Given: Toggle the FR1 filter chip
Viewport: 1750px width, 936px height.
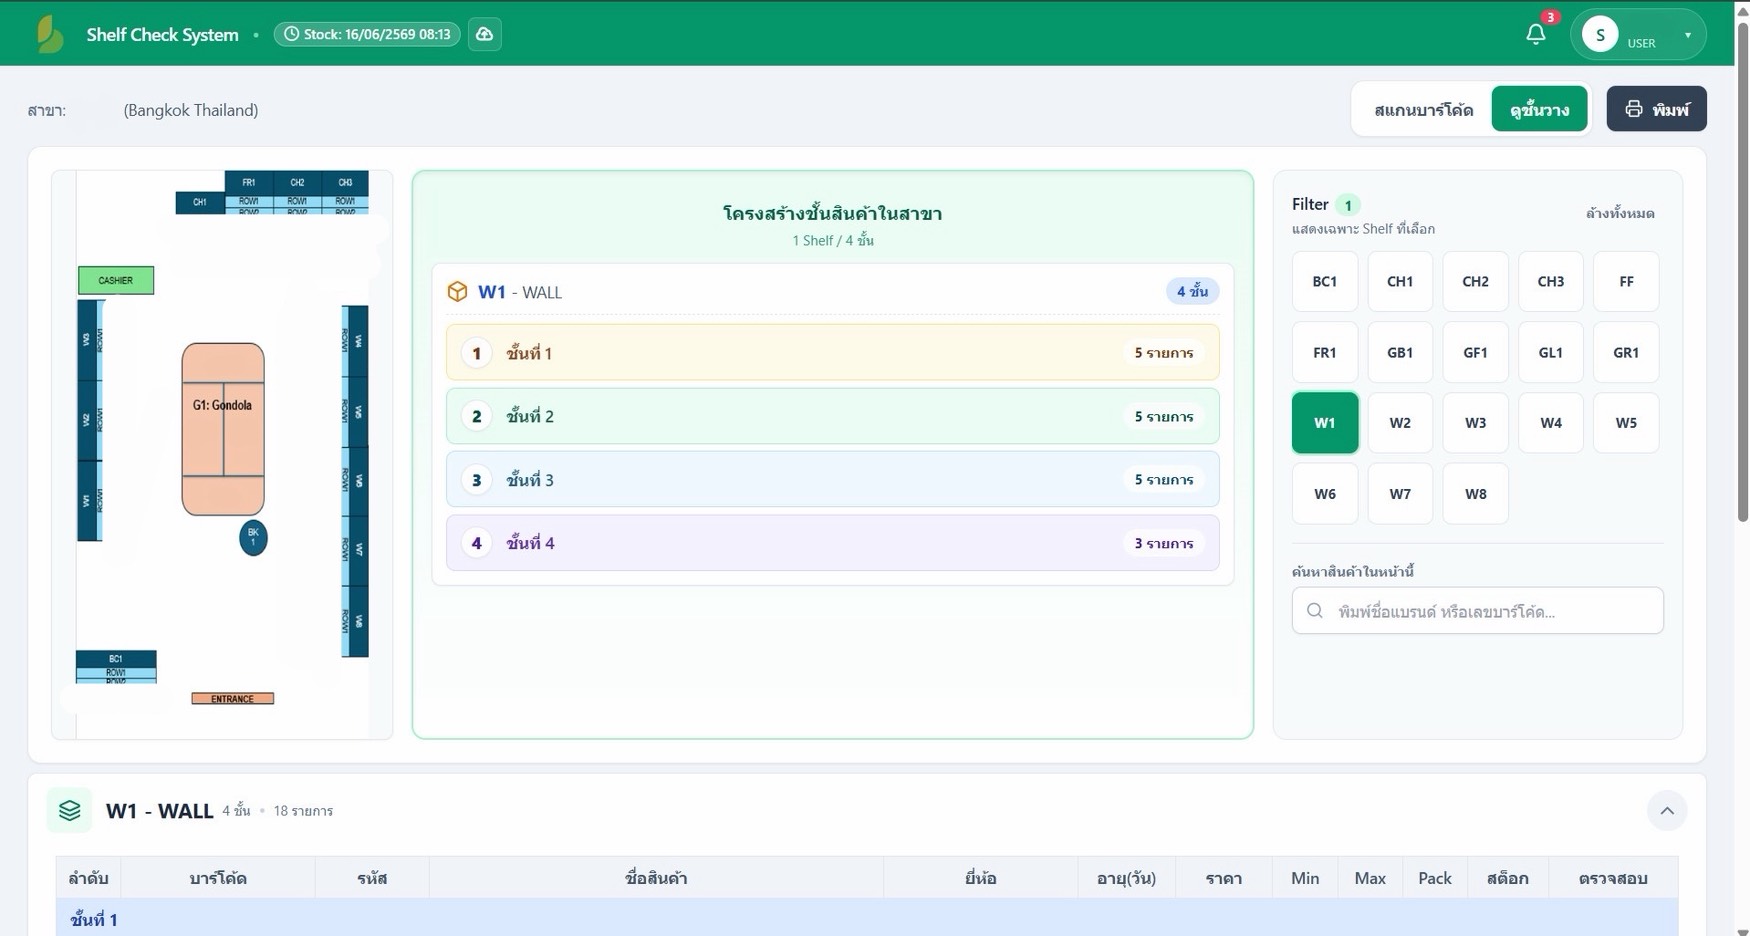Looking at the screenshot, I should pos(1325,352).
